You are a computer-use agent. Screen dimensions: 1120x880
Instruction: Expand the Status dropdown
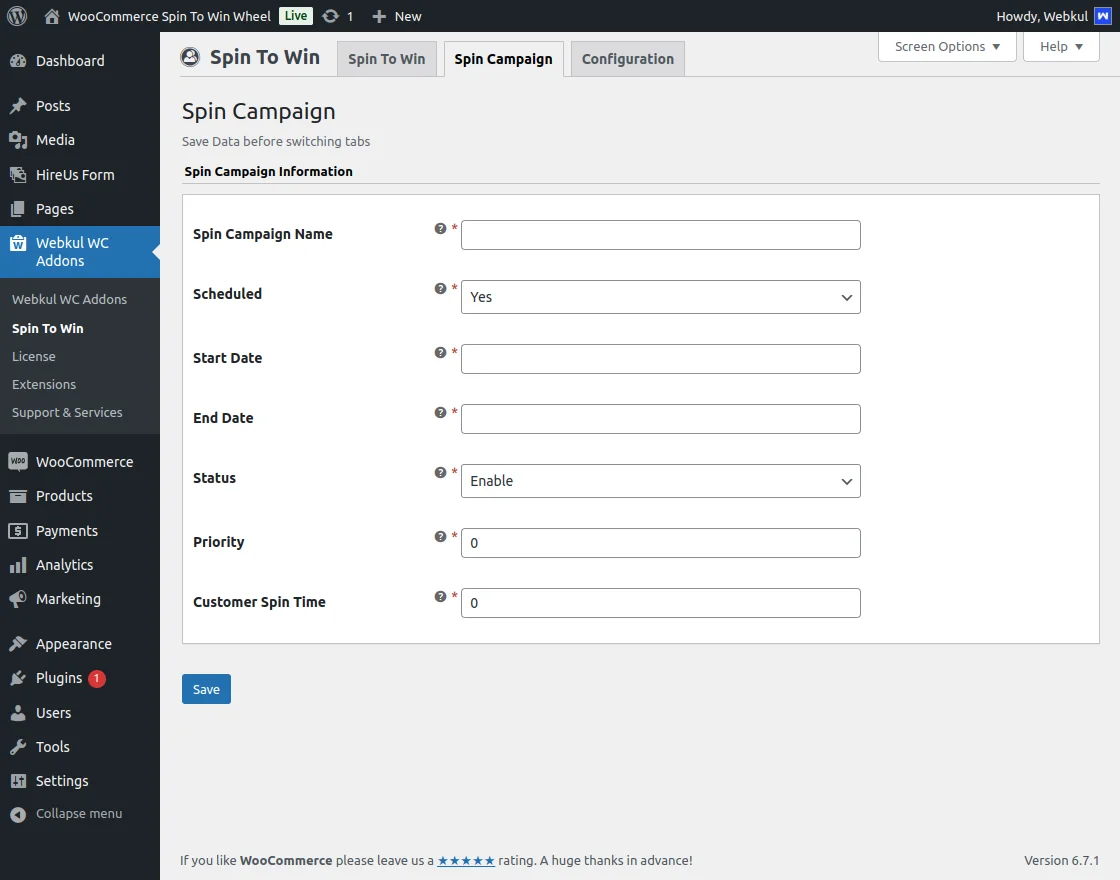click(x=660, y=481)
